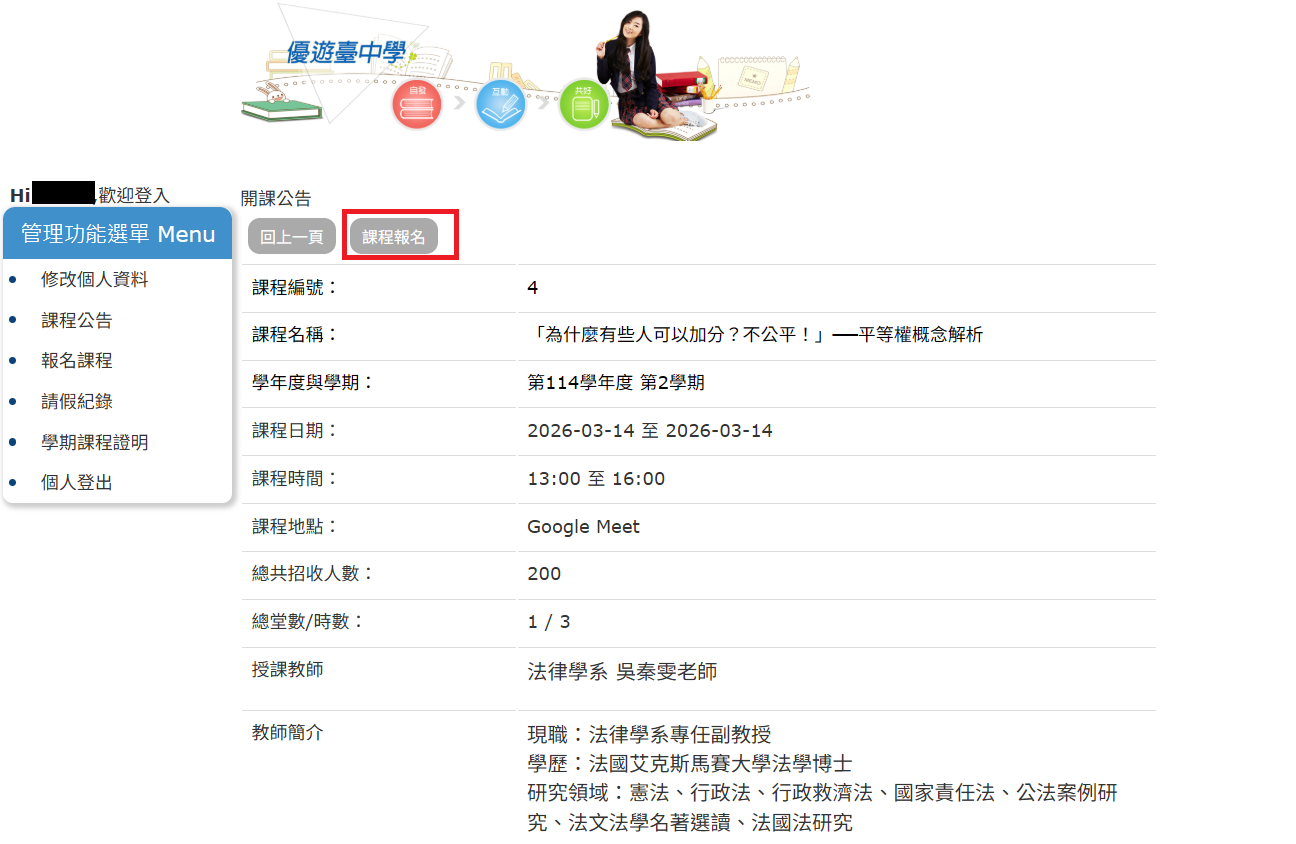Select the 總堂數/時數 label
This screenshot has width=1296, height=844.
[x=309, y=622]
